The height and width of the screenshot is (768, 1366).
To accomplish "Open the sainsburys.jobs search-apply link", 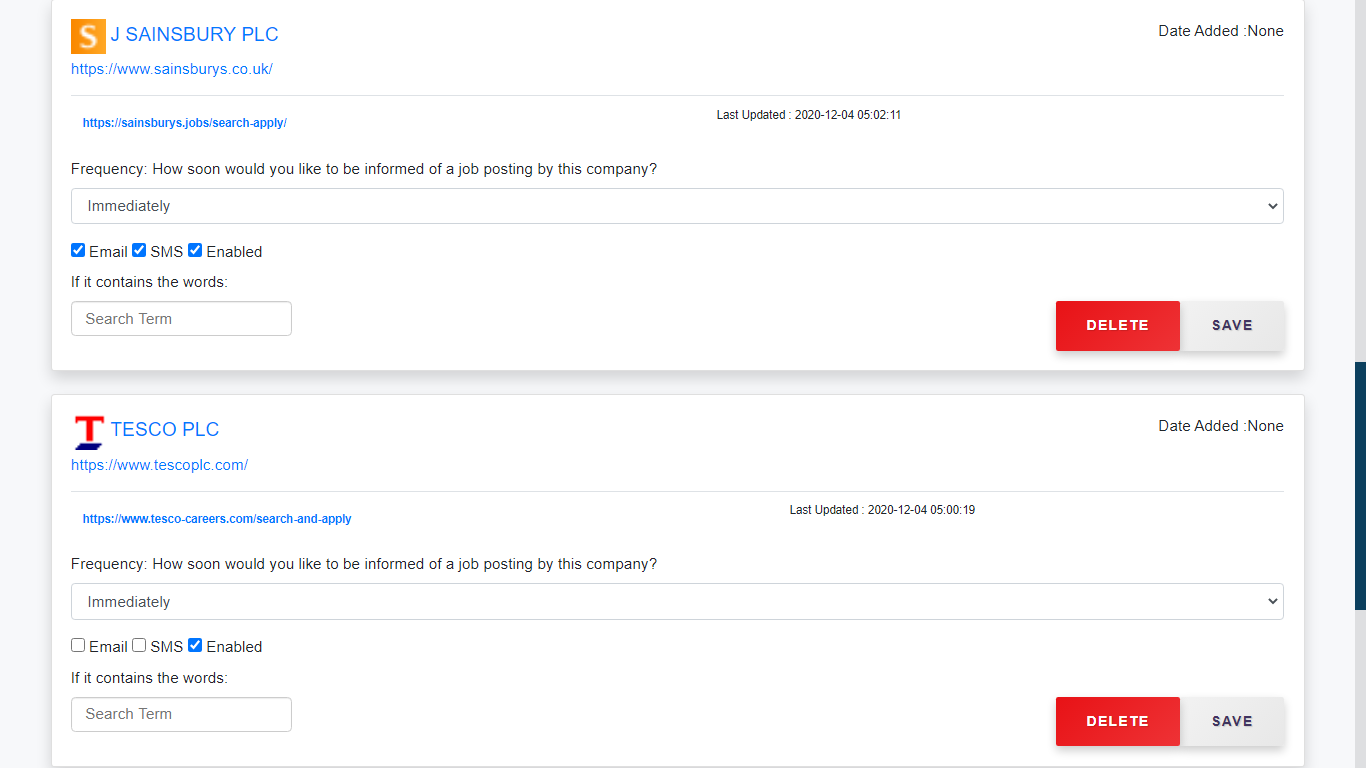I will tap(185, 123).
